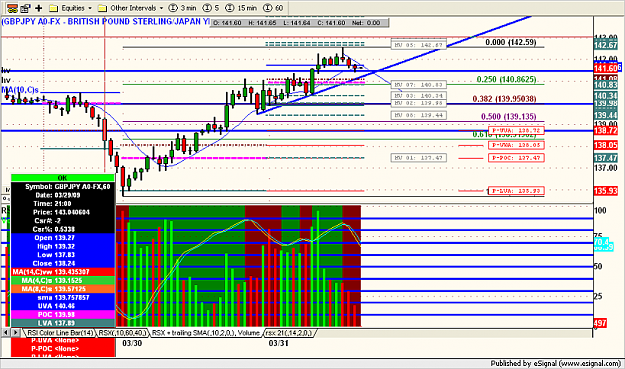
Task: Click the Symbol: GBPJPY A0-FX,60 row
Action: tap(63, 186)
